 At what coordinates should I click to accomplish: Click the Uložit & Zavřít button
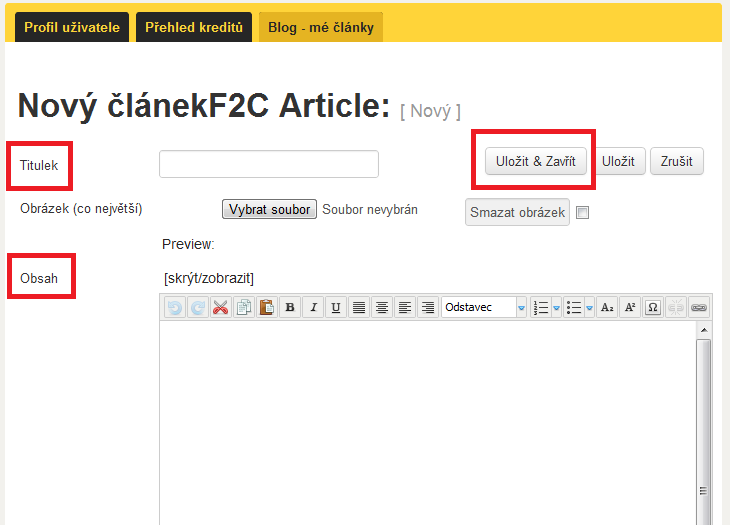click(535, 162)
